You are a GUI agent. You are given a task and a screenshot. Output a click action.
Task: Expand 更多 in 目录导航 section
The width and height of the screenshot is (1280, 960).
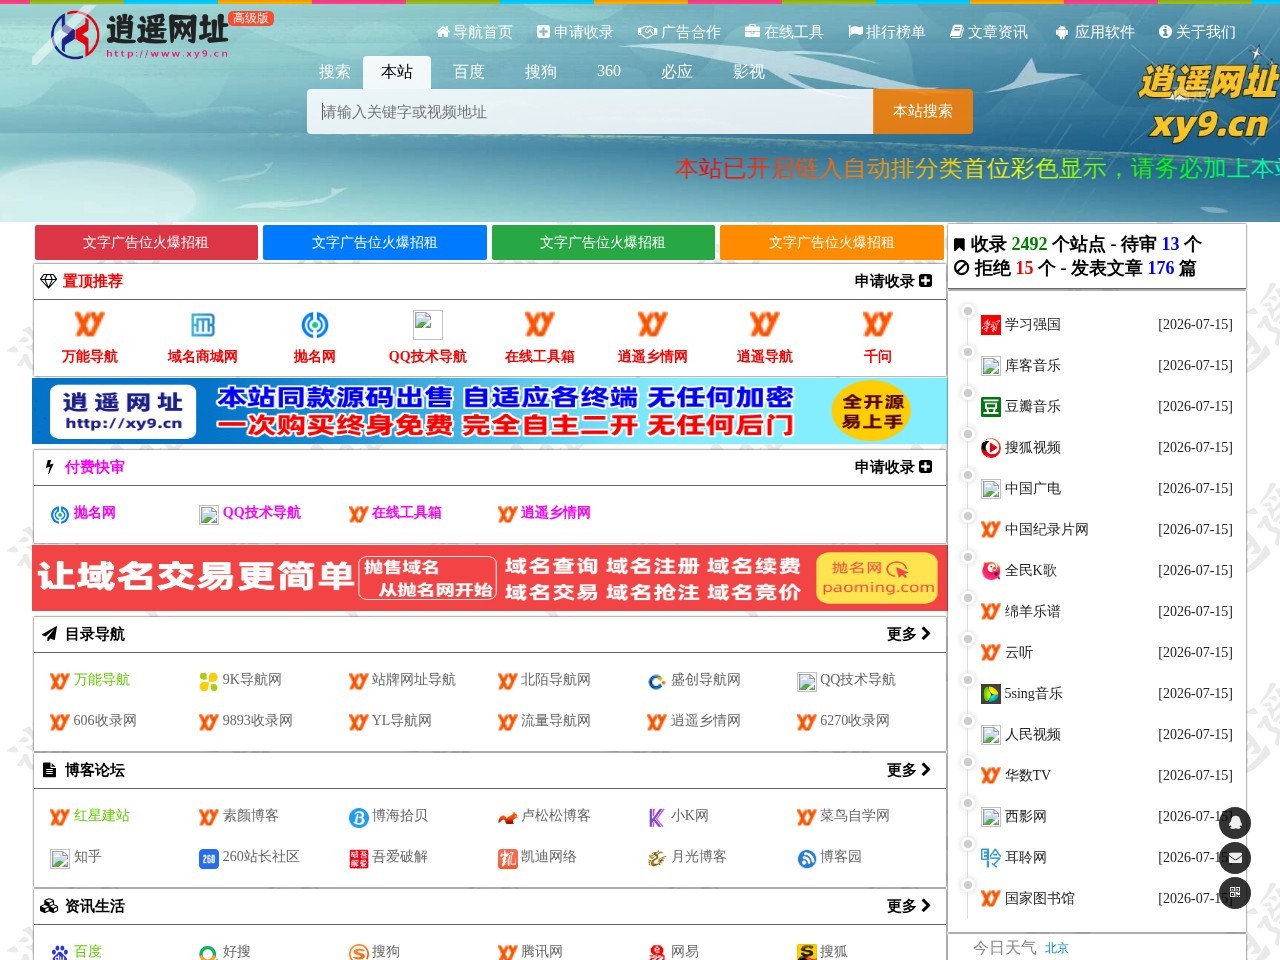coord(909,634)
